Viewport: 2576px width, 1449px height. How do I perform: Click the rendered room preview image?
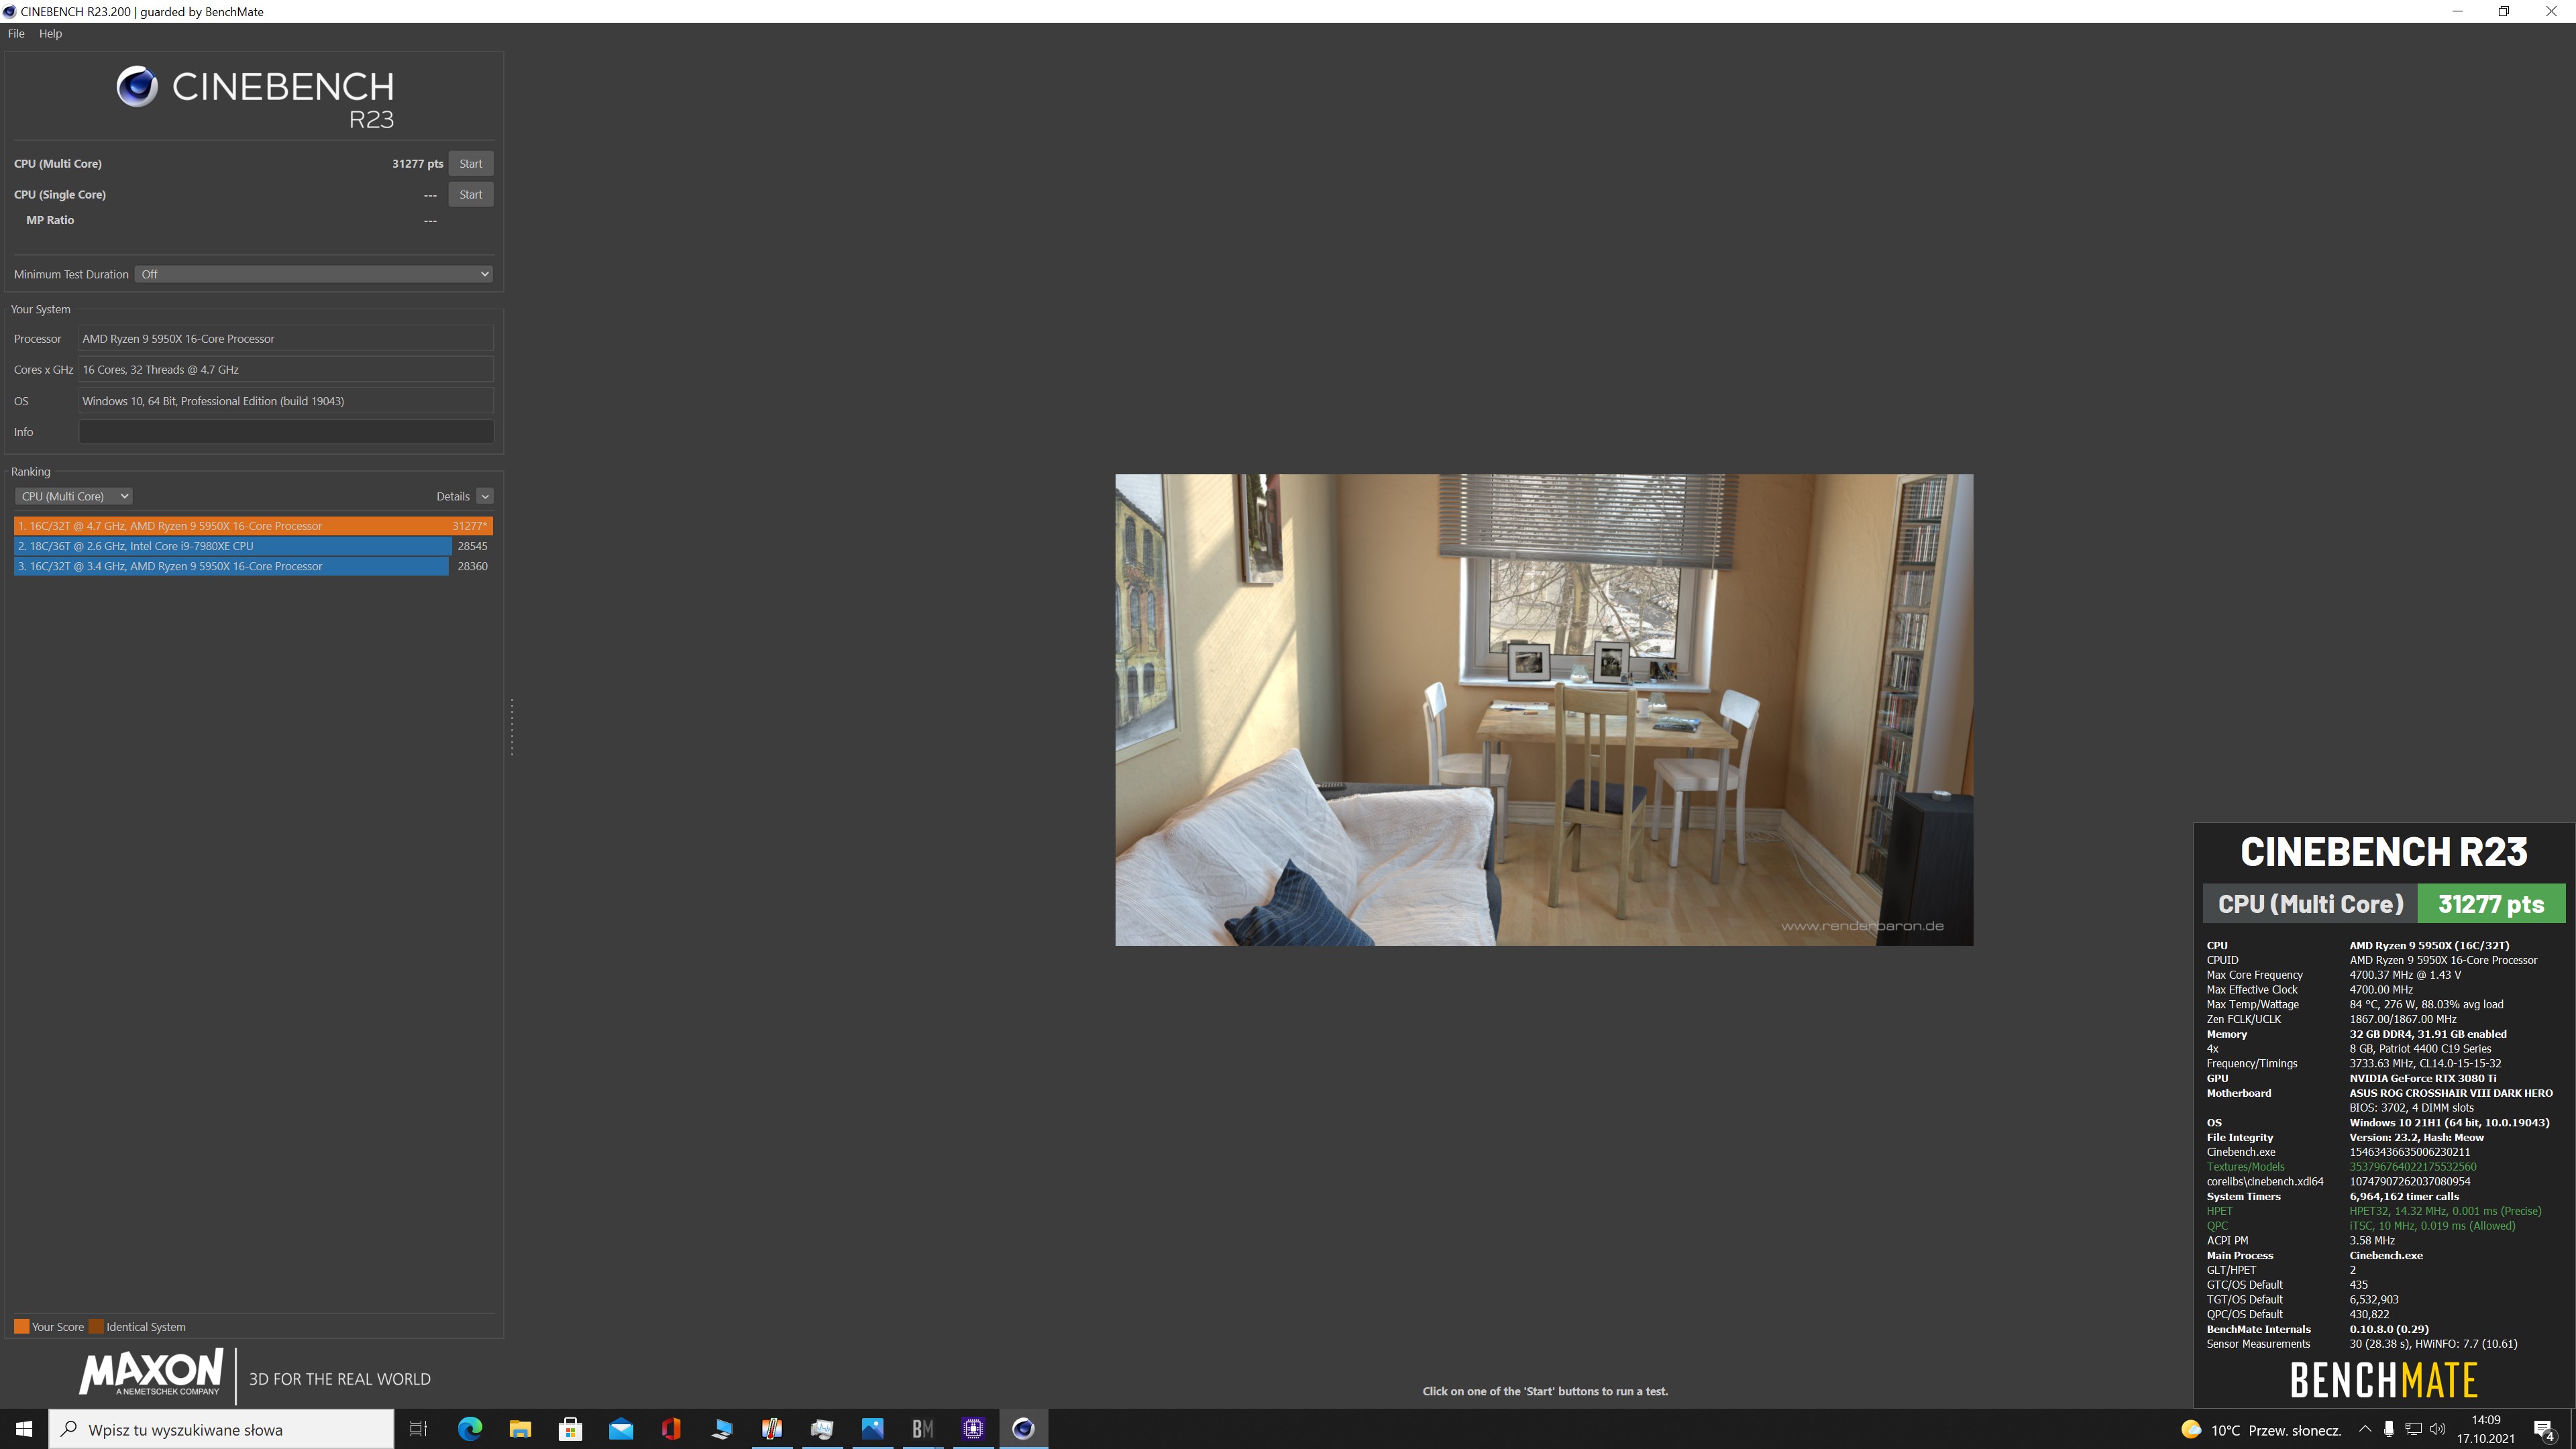click(x=1544, y=710)
